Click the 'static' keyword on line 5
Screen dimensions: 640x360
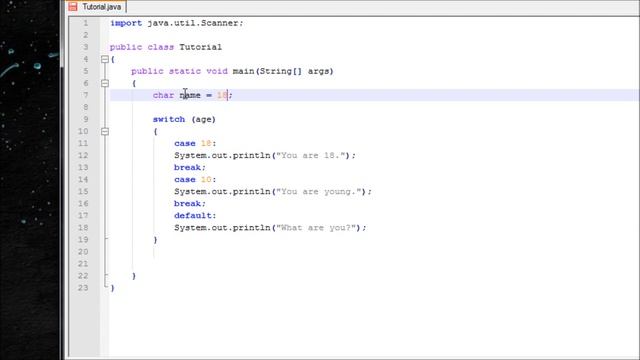point(184,71)
